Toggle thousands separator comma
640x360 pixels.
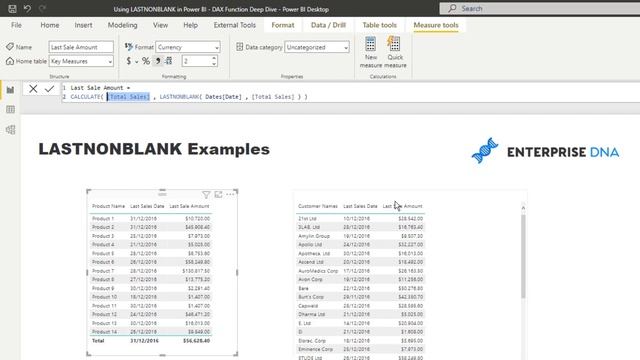[x=158, y=61]
